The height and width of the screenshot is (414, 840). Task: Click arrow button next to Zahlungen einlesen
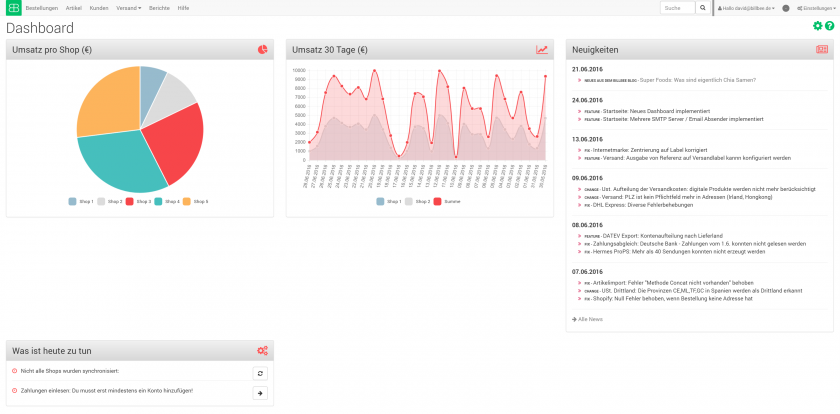260,393
